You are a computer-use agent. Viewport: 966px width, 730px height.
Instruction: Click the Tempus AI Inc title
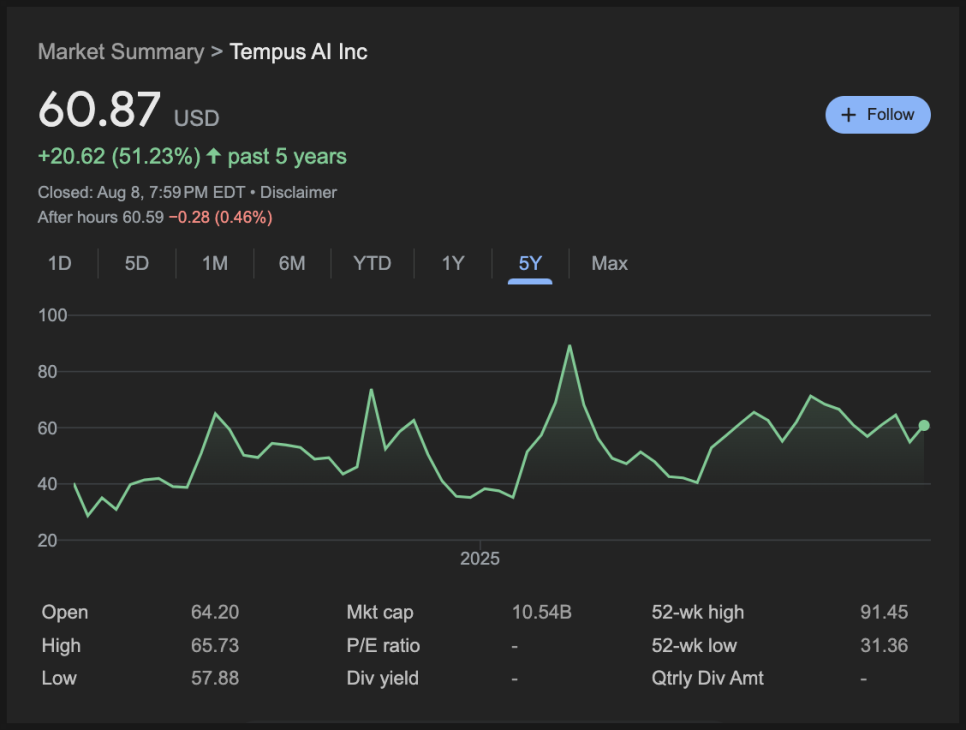(x=298, y=52)
